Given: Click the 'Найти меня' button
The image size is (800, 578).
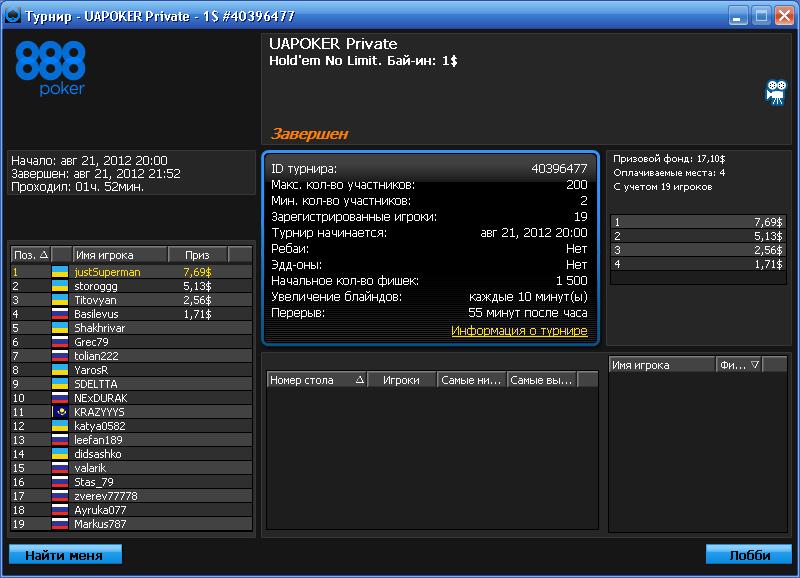Looking at the screenshot, I should [x=65, y=555].
